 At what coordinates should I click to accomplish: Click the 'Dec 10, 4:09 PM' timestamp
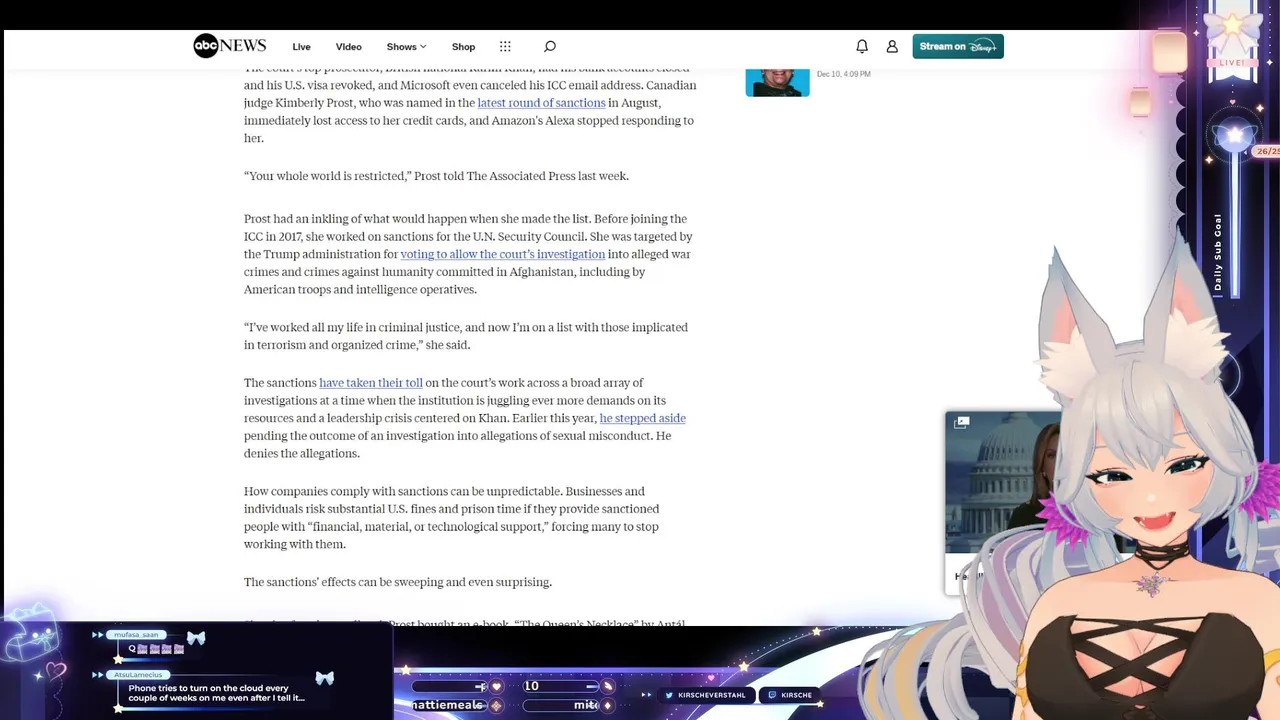pos(843,74)
